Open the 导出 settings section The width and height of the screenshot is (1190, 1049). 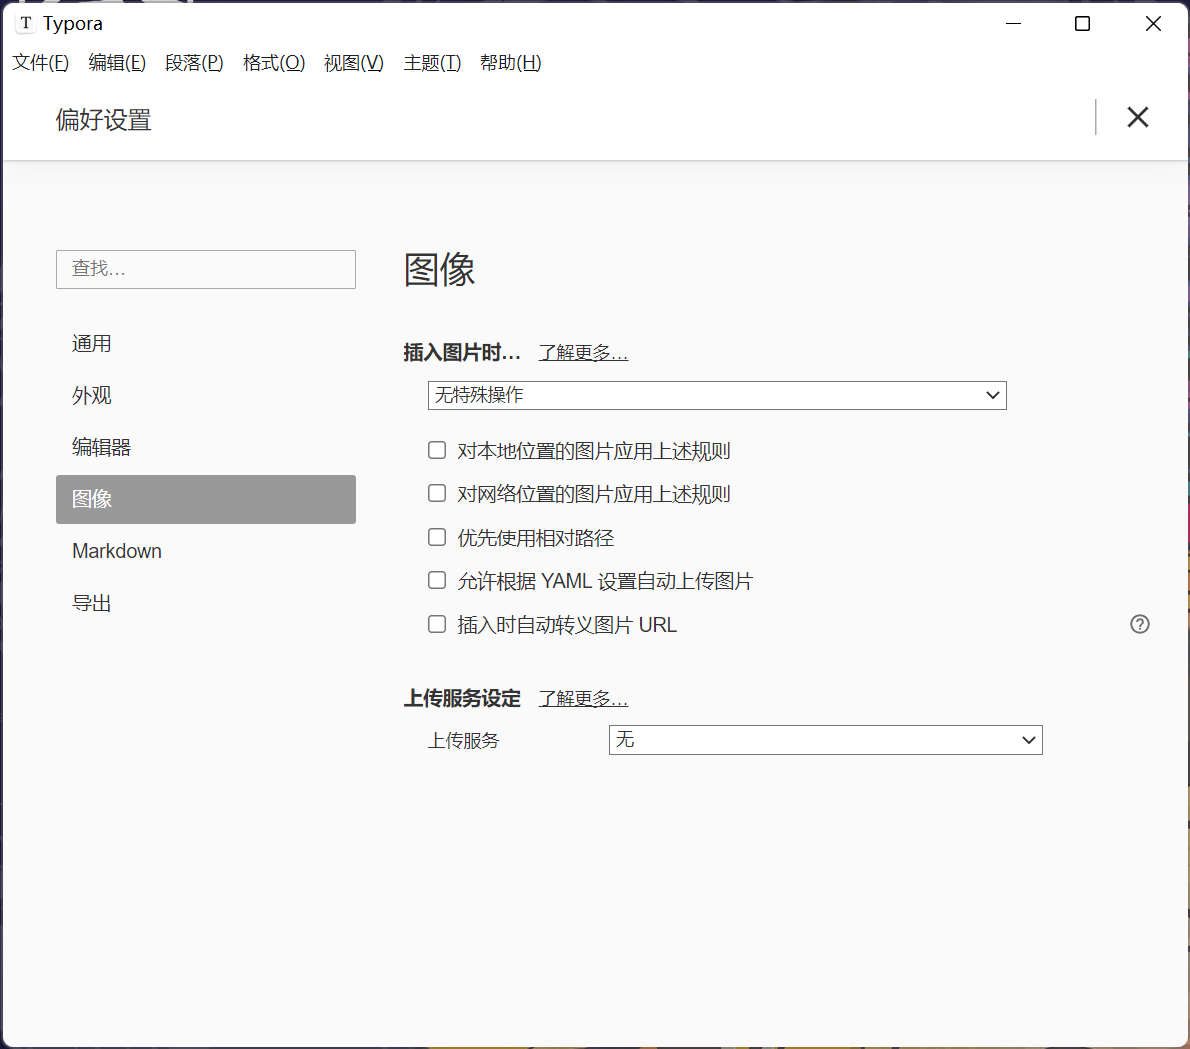tap(92, 603)
